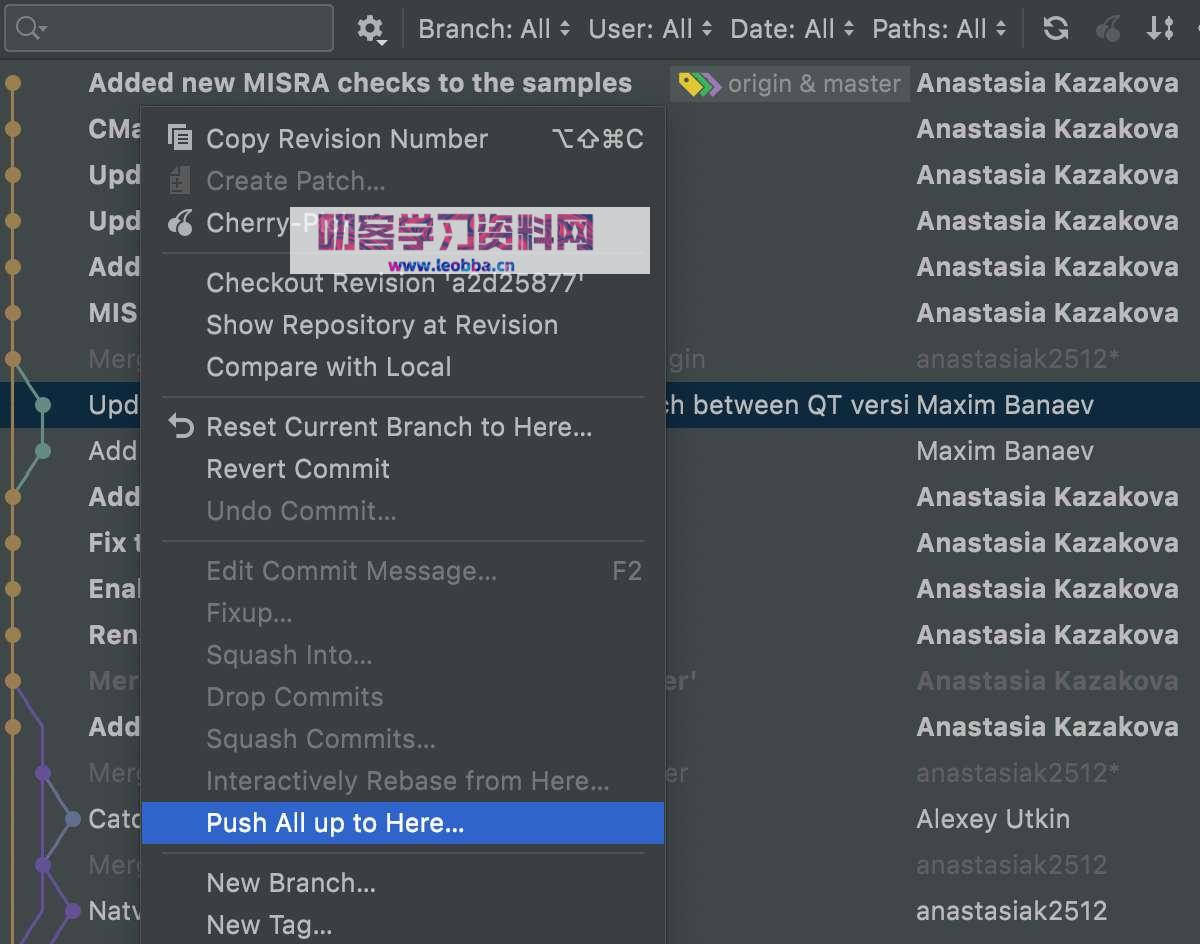1200x944 pixels.
Task: Click inside the search input field
Action: [170, 28]
